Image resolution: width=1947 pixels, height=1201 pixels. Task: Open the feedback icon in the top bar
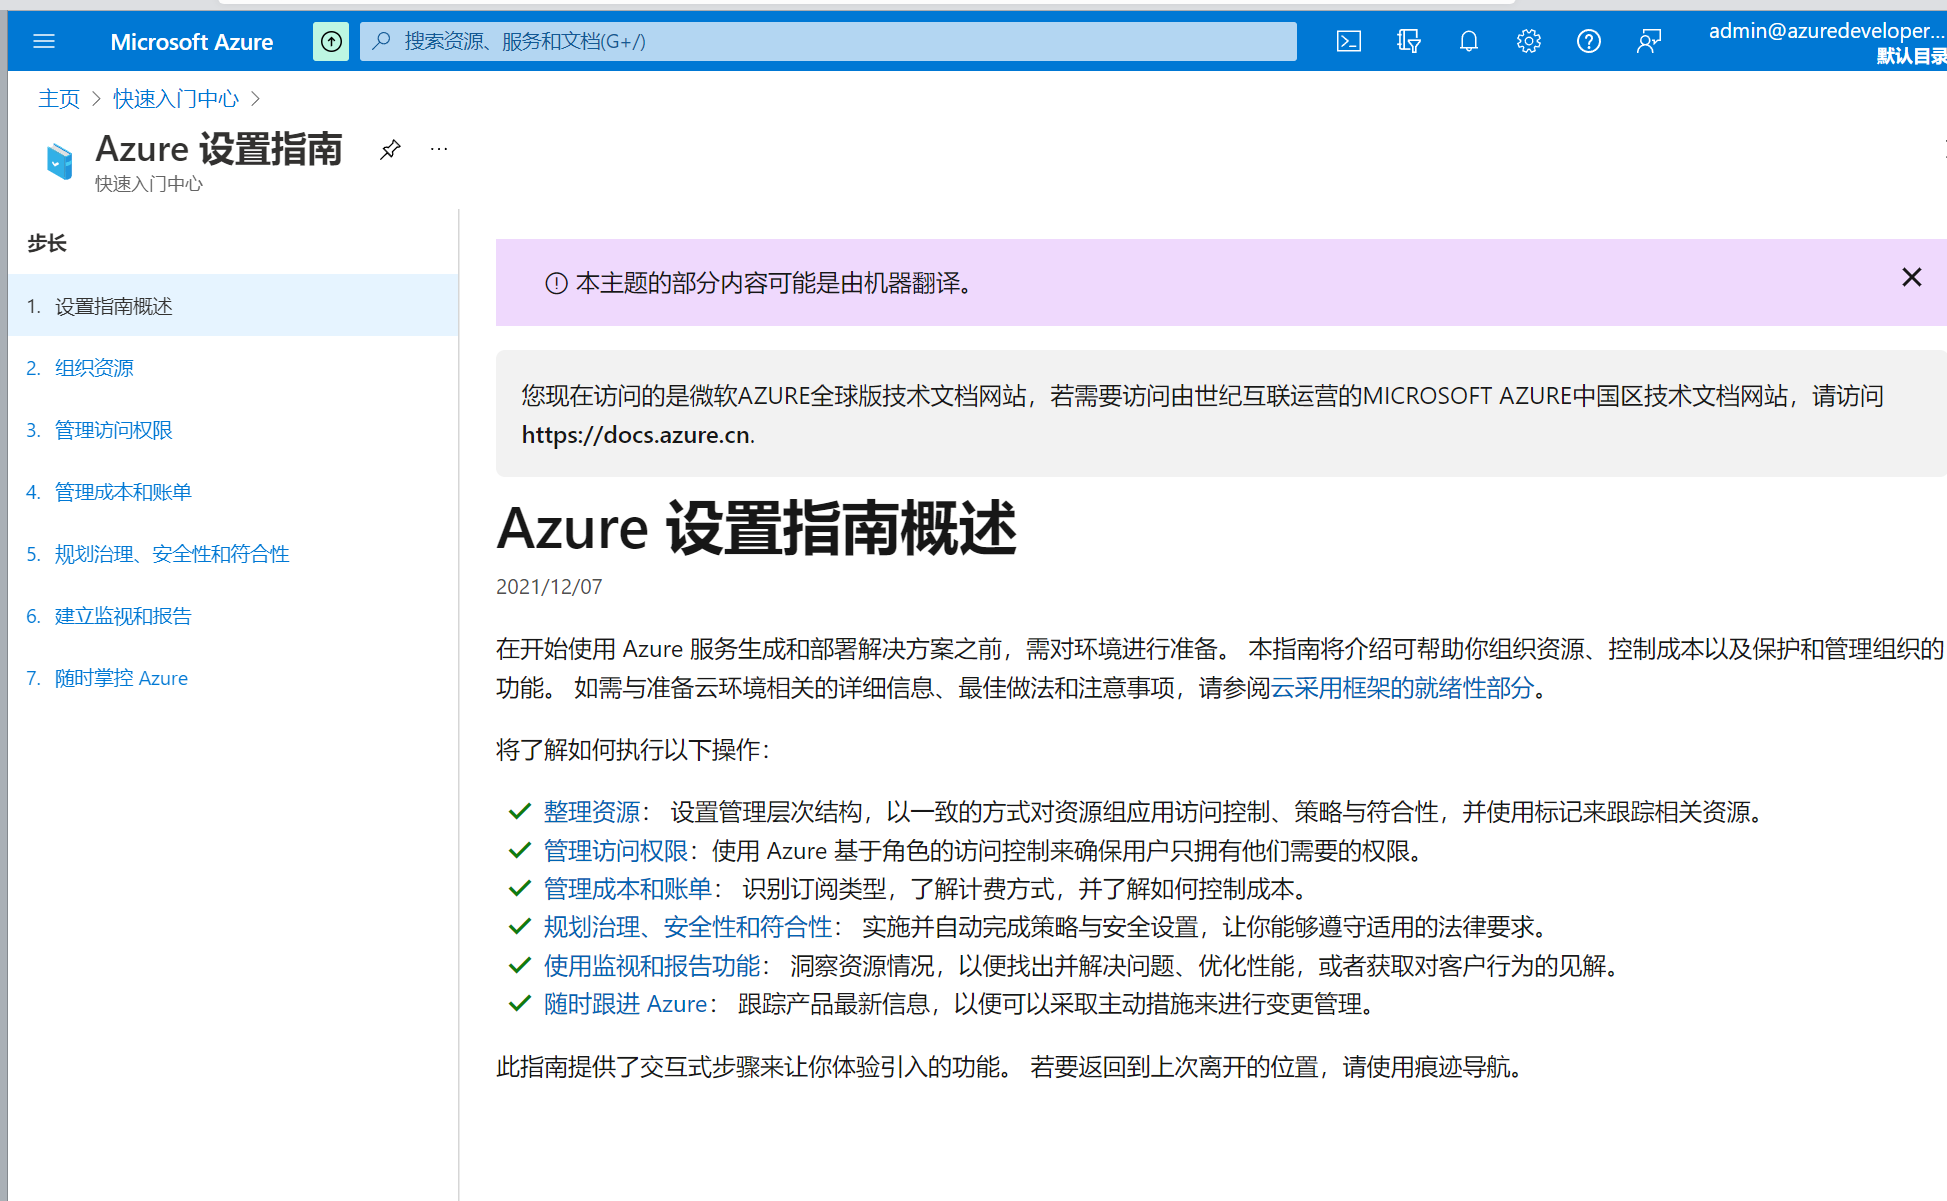(1649, 41)
